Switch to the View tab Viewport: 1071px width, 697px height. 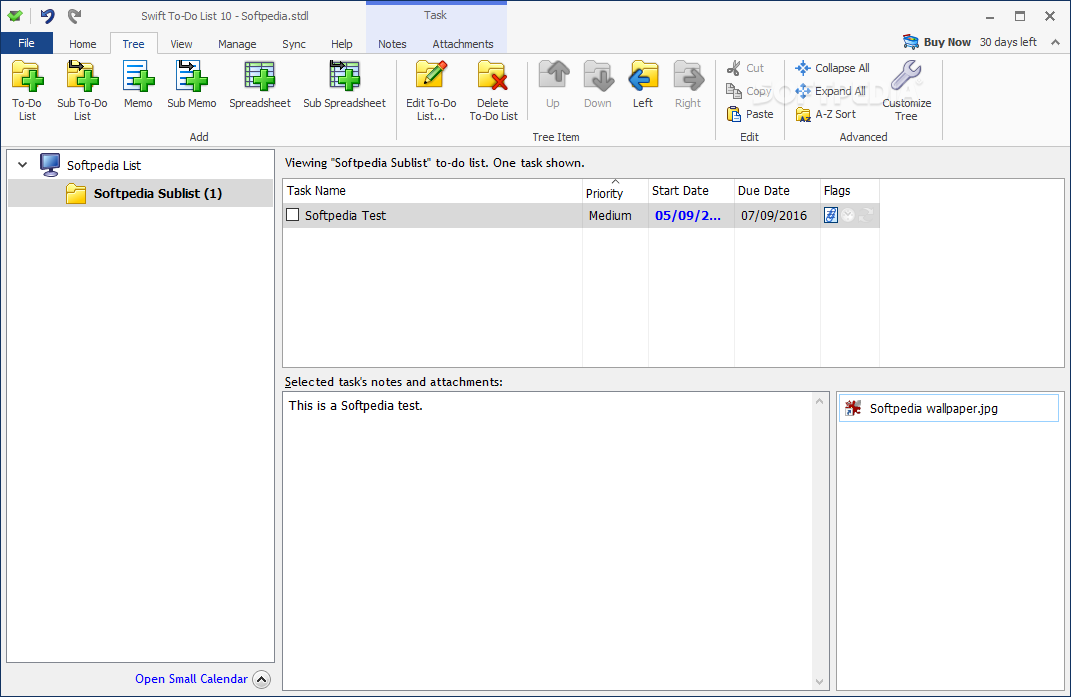point(181,44)
